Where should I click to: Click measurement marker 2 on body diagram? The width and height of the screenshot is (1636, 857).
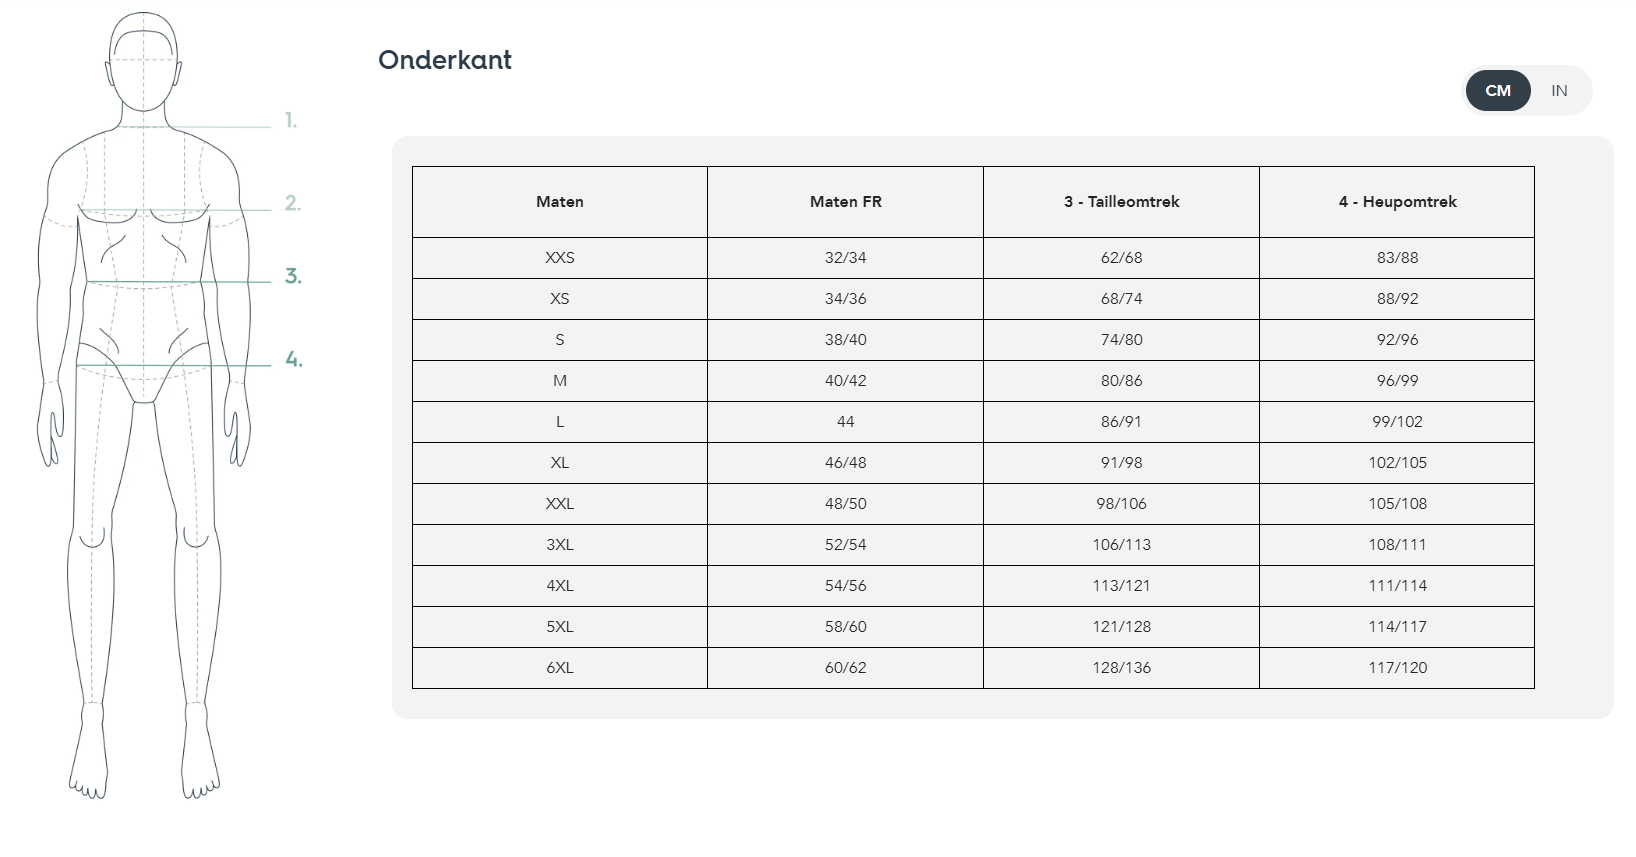pyautogui.click(x=292, y=203)
